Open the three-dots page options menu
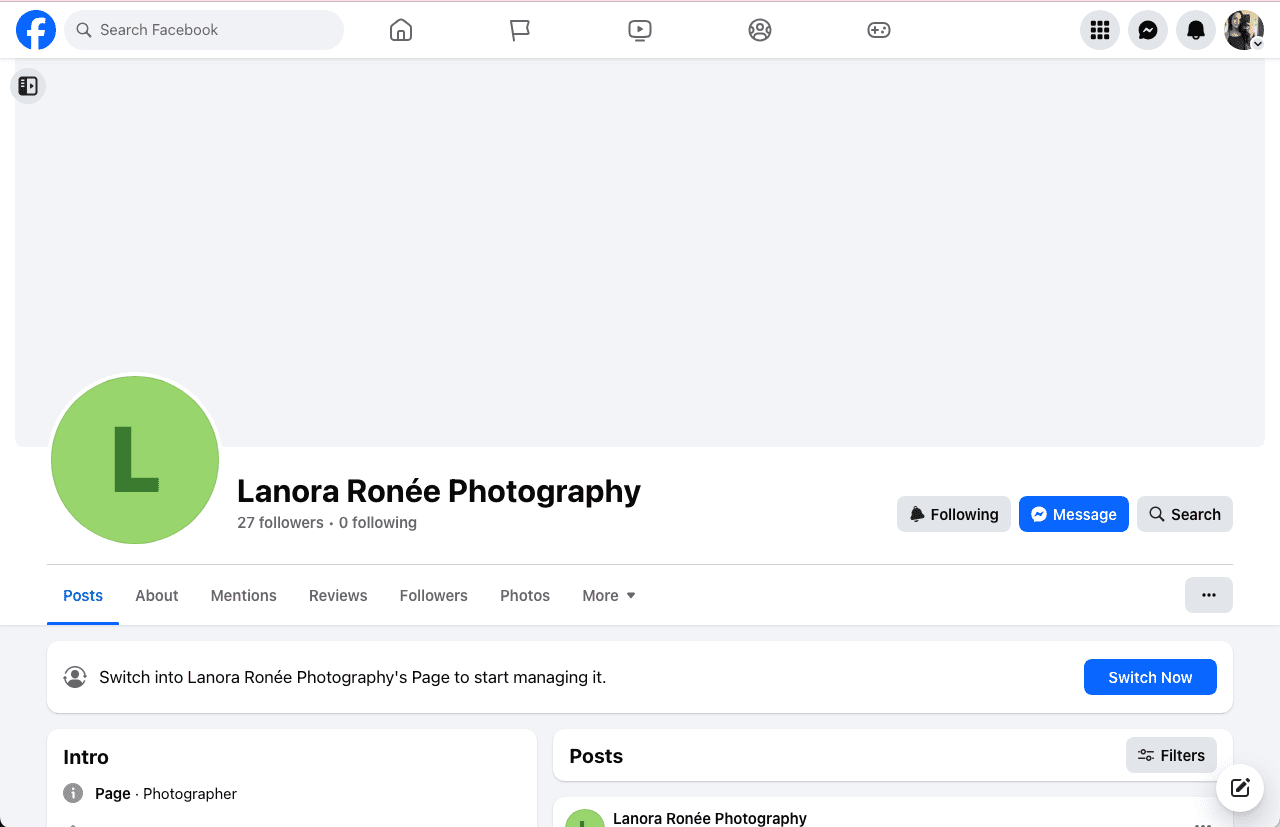This screenshot has height=827, width=1280. pyautogui.click(x=1208, y=595)
